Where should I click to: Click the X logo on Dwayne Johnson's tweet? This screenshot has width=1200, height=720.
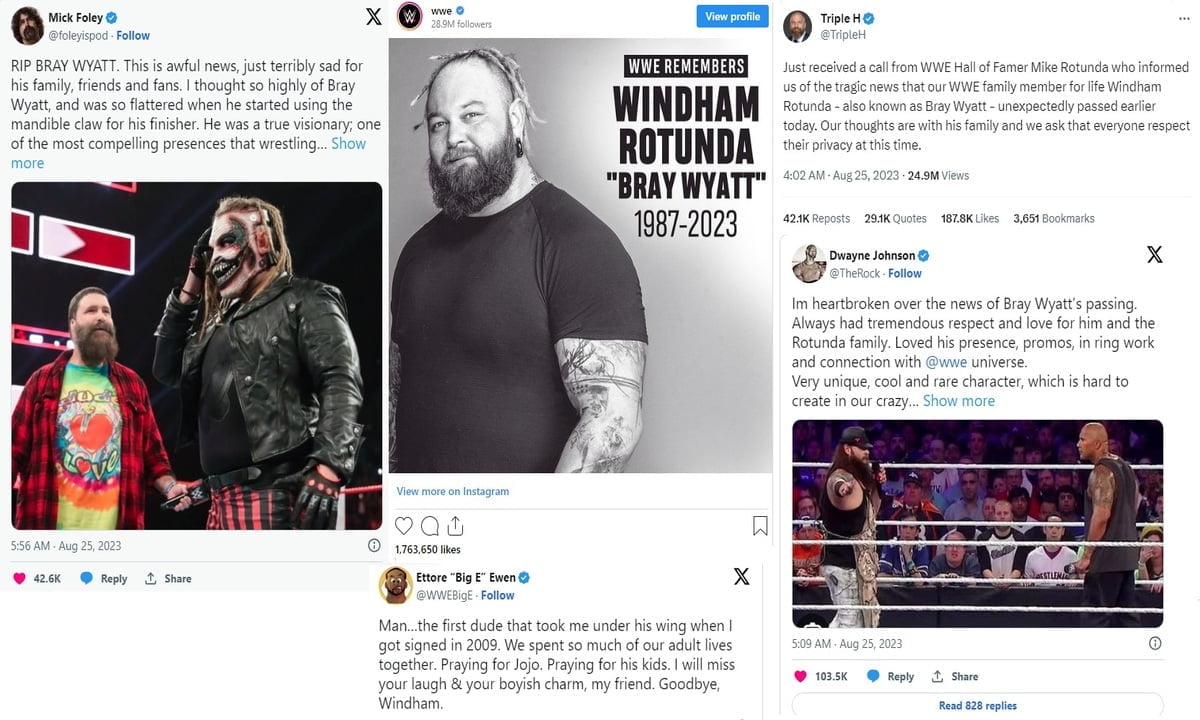[1154, 254]
